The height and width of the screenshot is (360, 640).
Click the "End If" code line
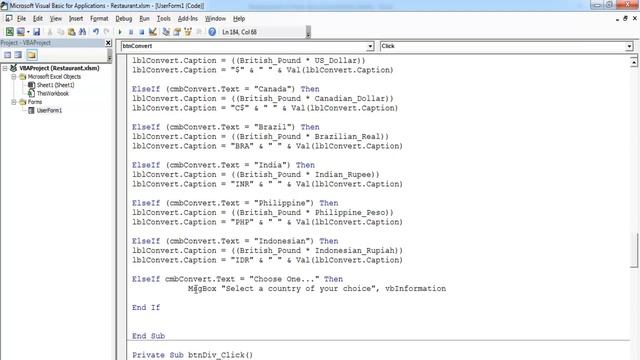point(146,308)
